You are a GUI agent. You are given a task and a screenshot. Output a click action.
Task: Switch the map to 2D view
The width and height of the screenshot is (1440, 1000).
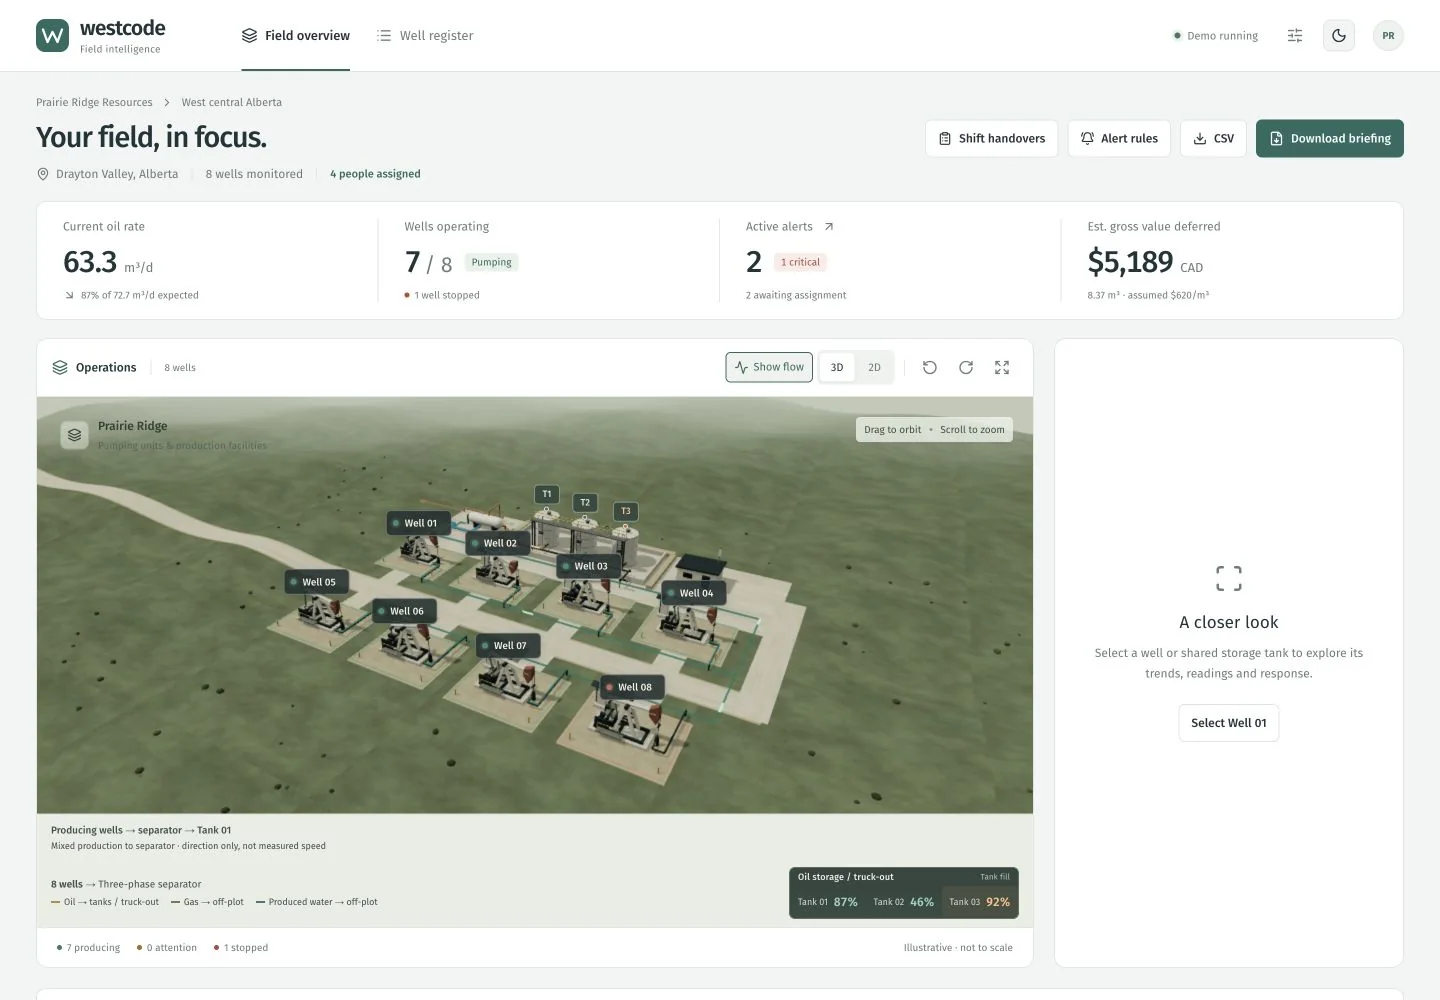point(874,368)
